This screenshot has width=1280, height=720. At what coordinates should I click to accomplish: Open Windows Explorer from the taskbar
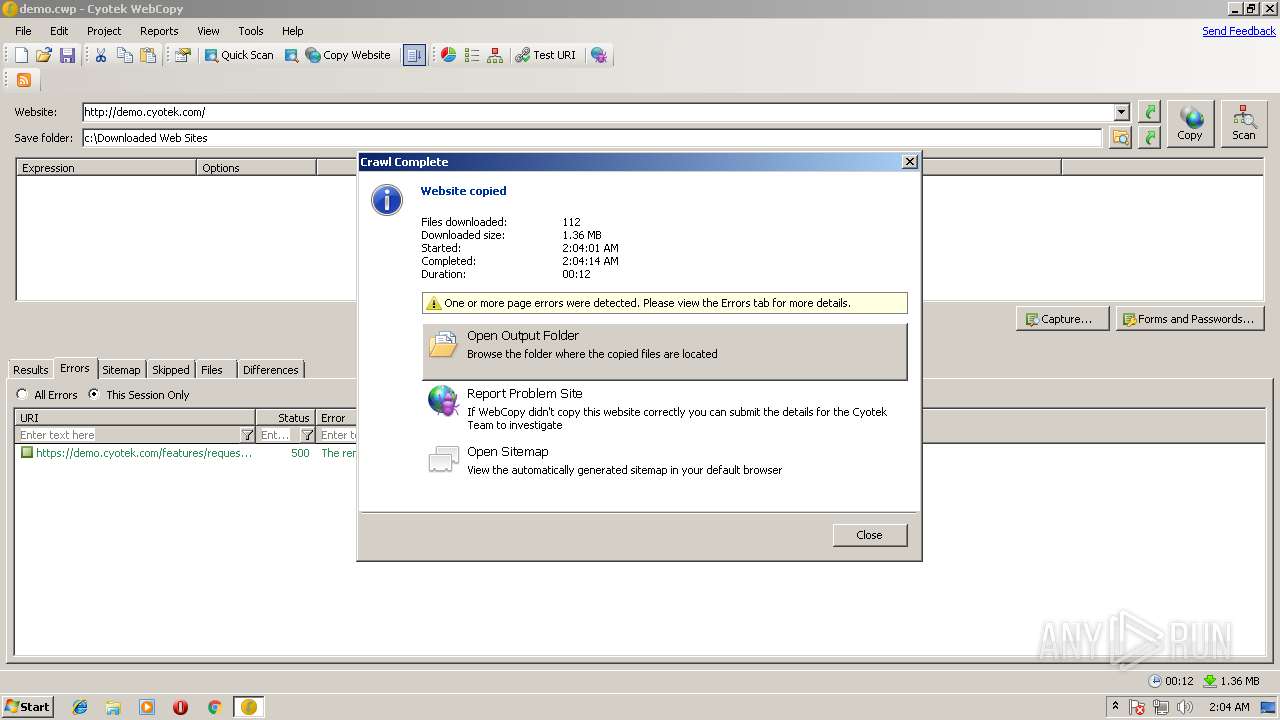(x=113, y=707)
